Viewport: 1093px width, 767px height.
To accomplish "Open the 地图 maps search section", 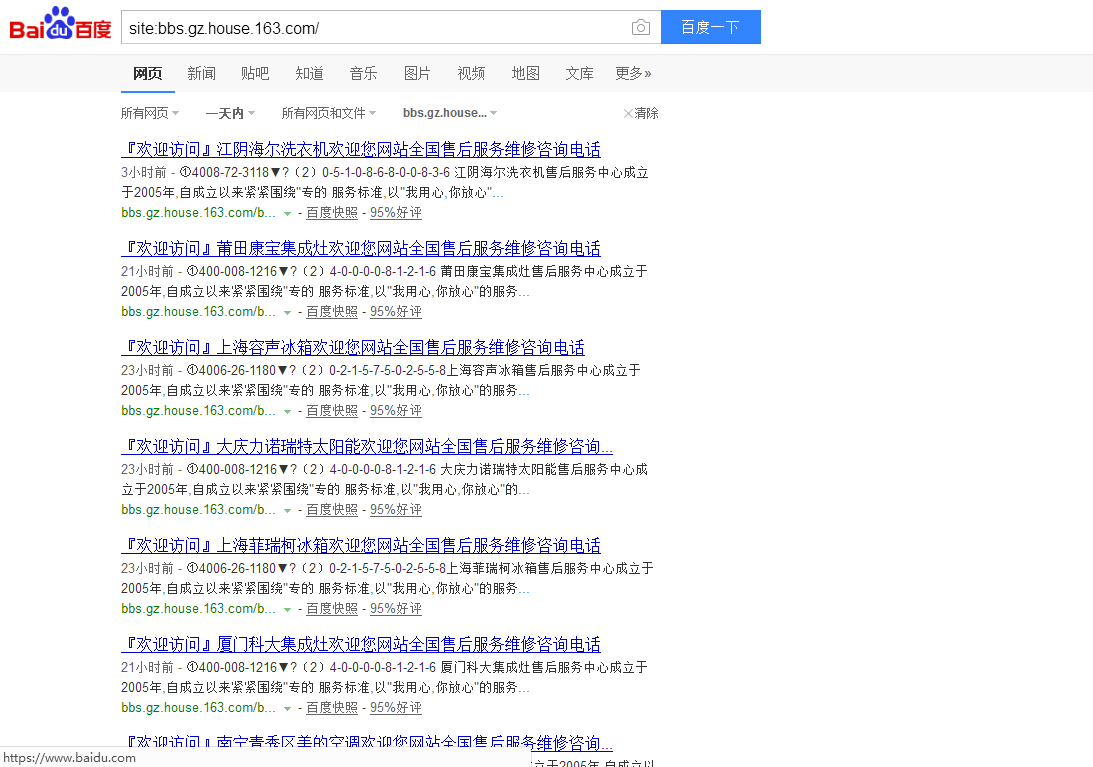I will (x=525, y=73).
